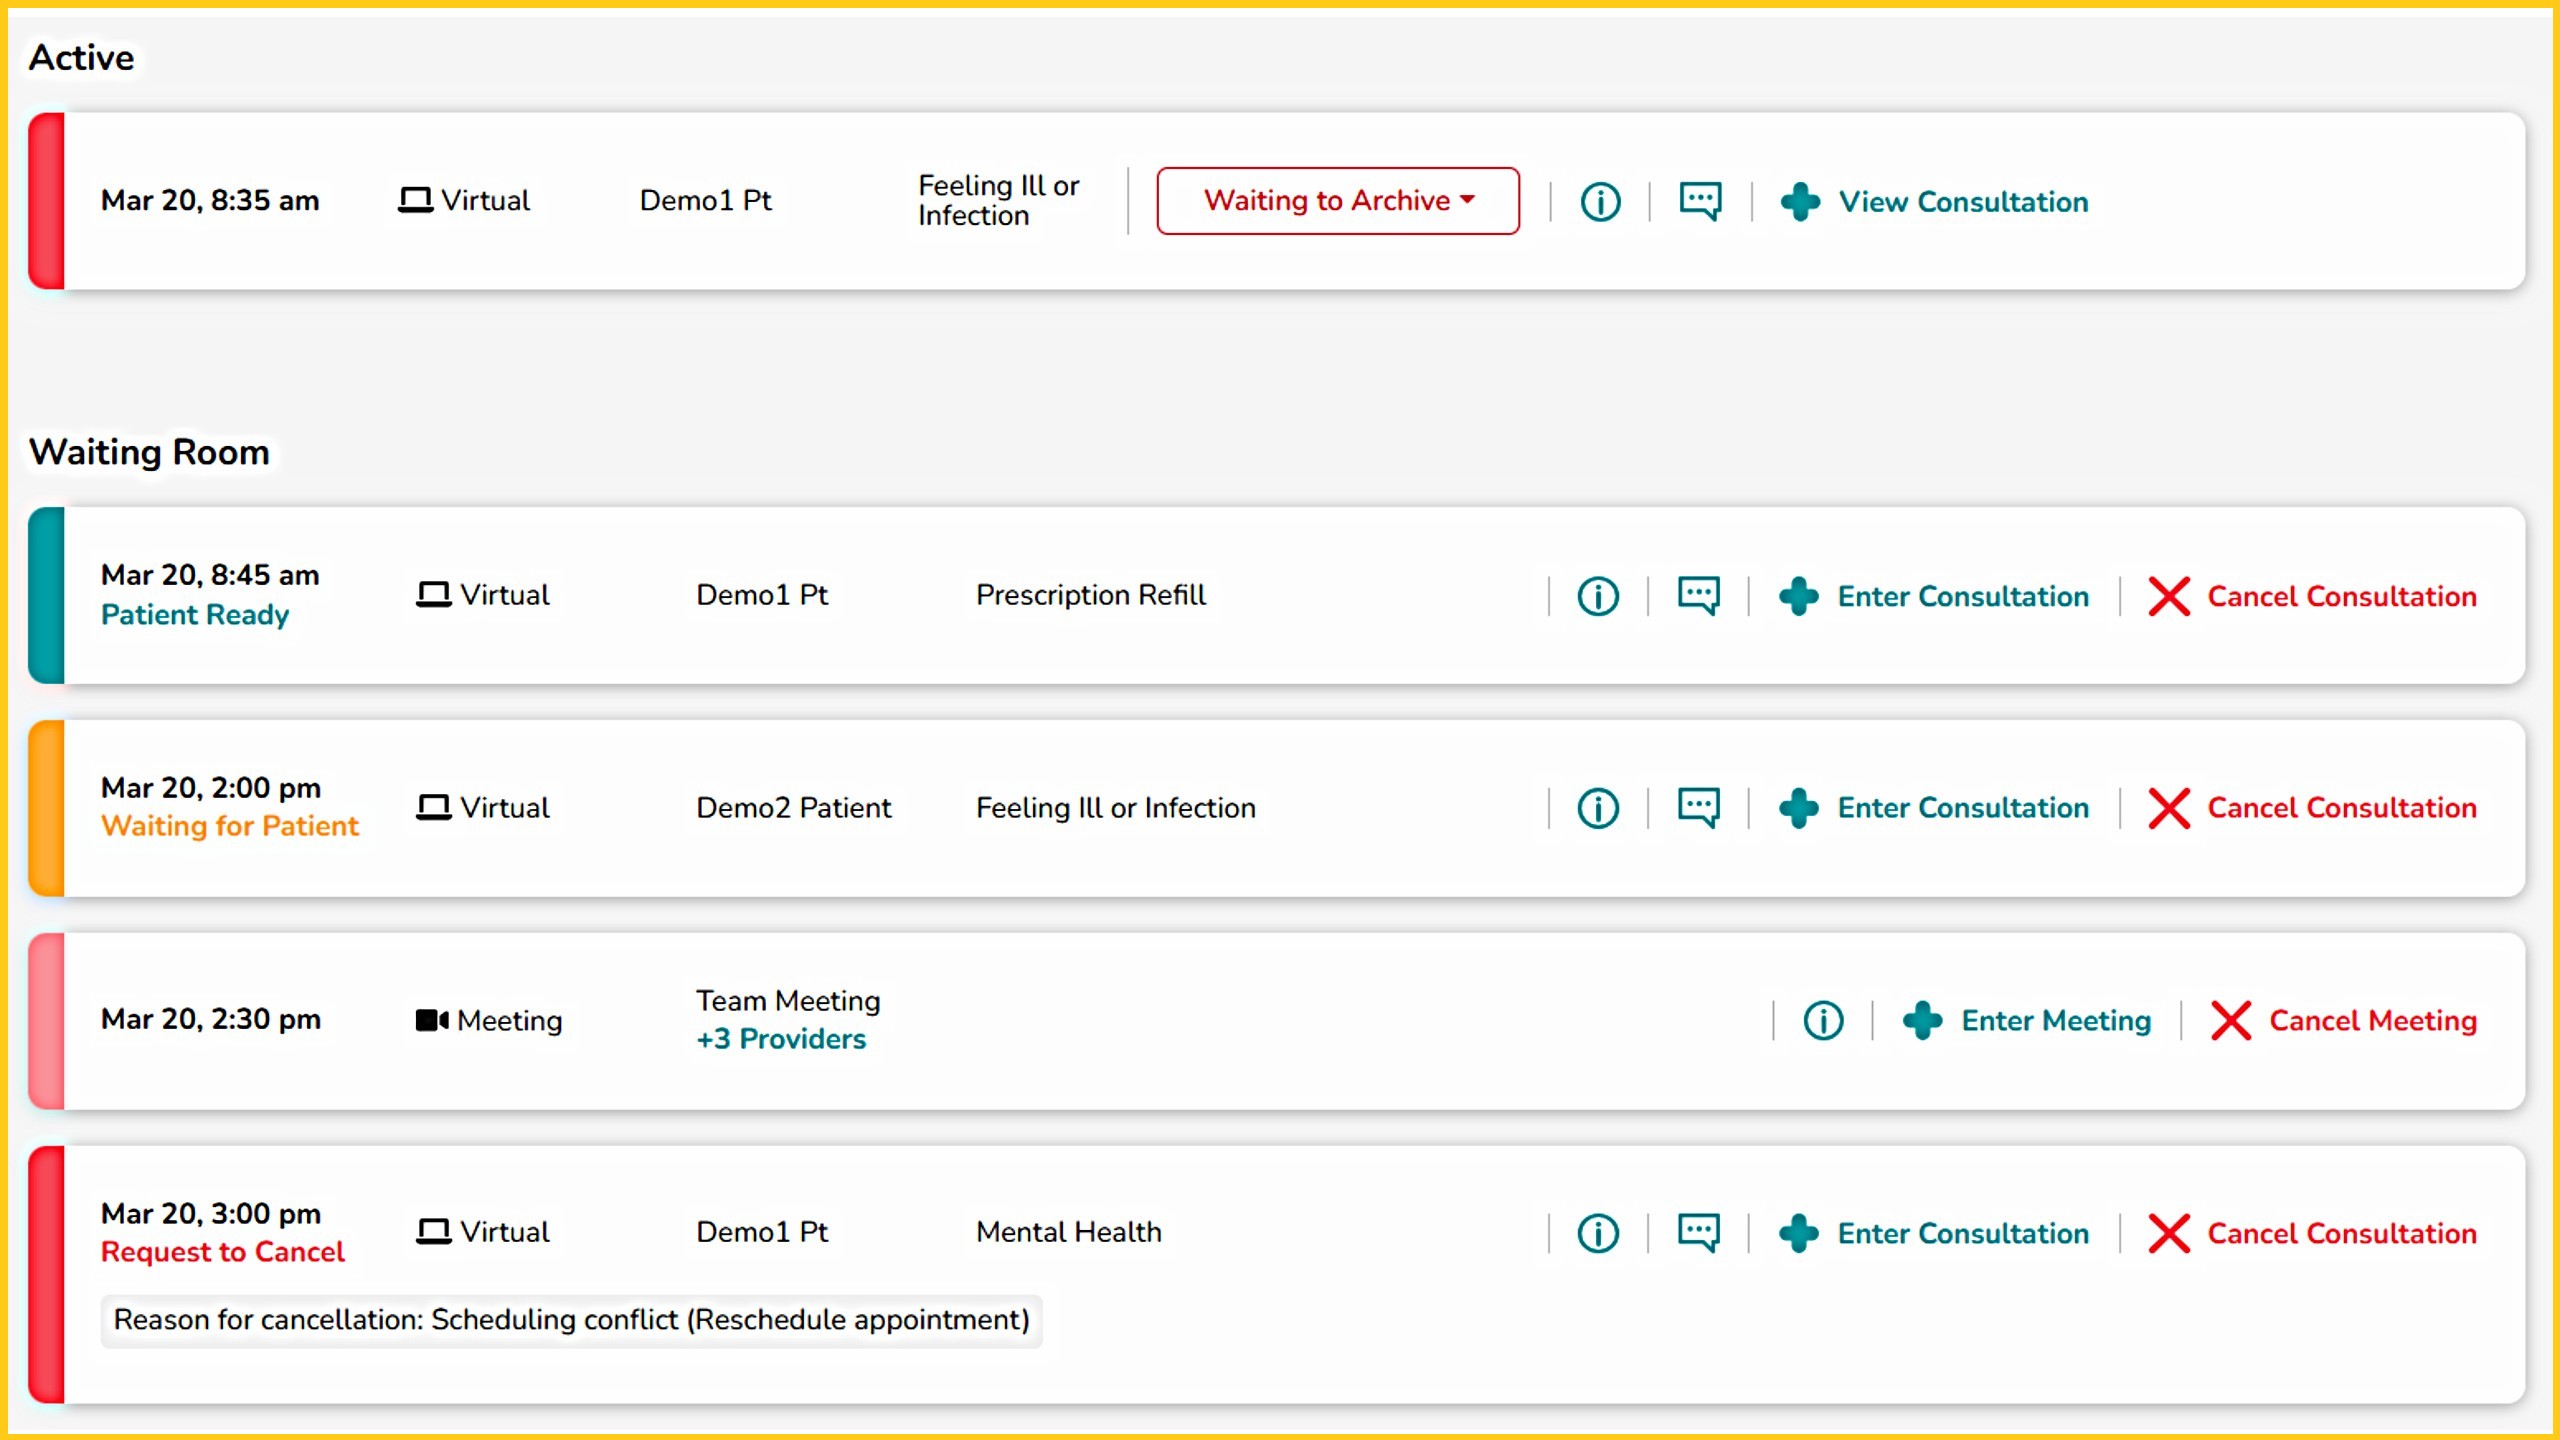Screen dimensions: 2560x1440
Task: Enter Consultation for Mental Health appointment
Action: (1962, 1234)
